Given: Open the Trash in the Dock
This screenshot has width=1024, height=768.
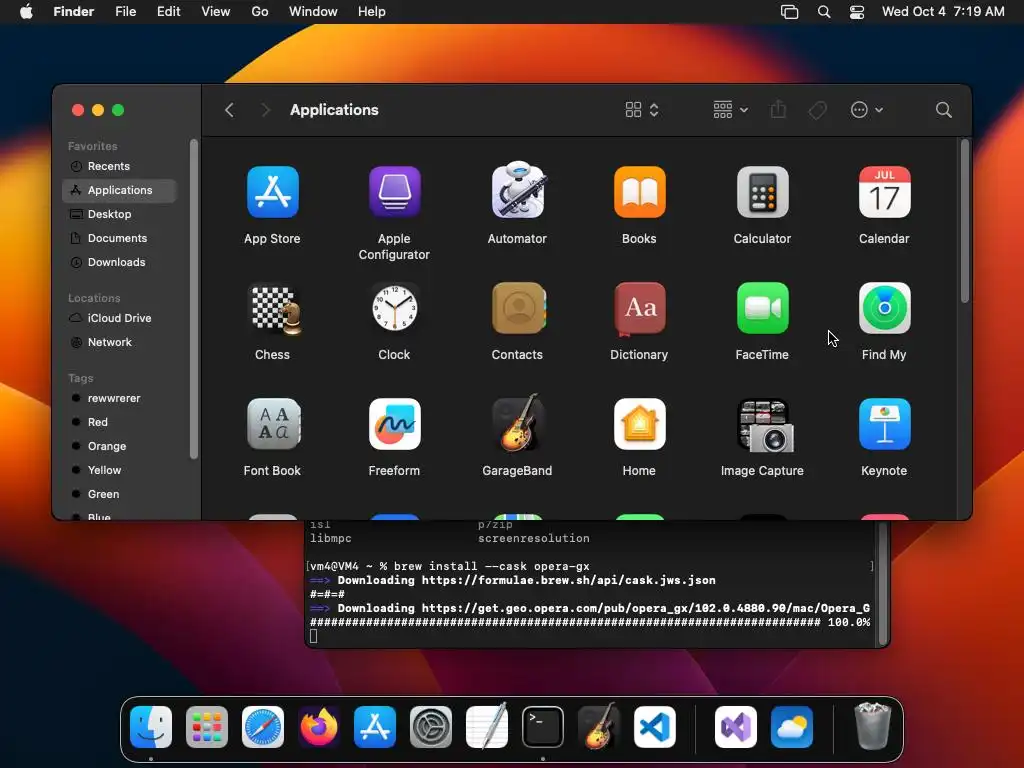Looking at the screenshot, I should point(872,726).
